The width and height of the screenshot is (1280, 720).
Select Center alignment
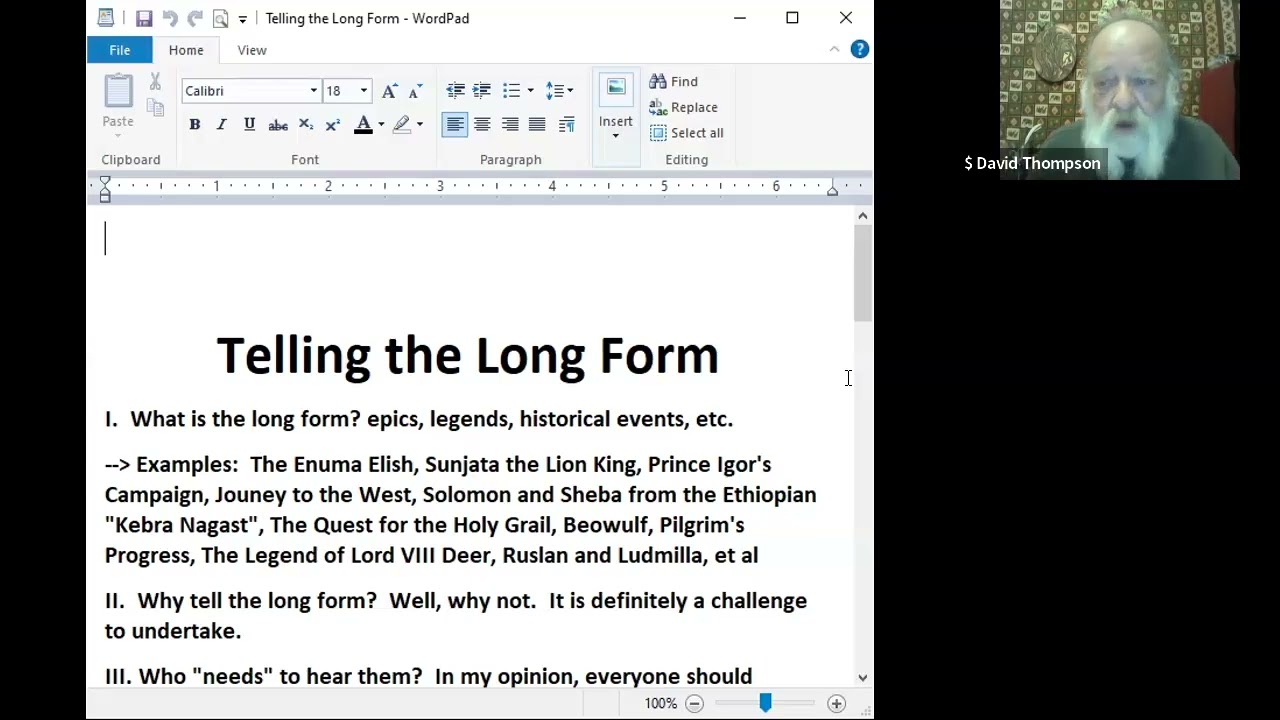[482, 125]
